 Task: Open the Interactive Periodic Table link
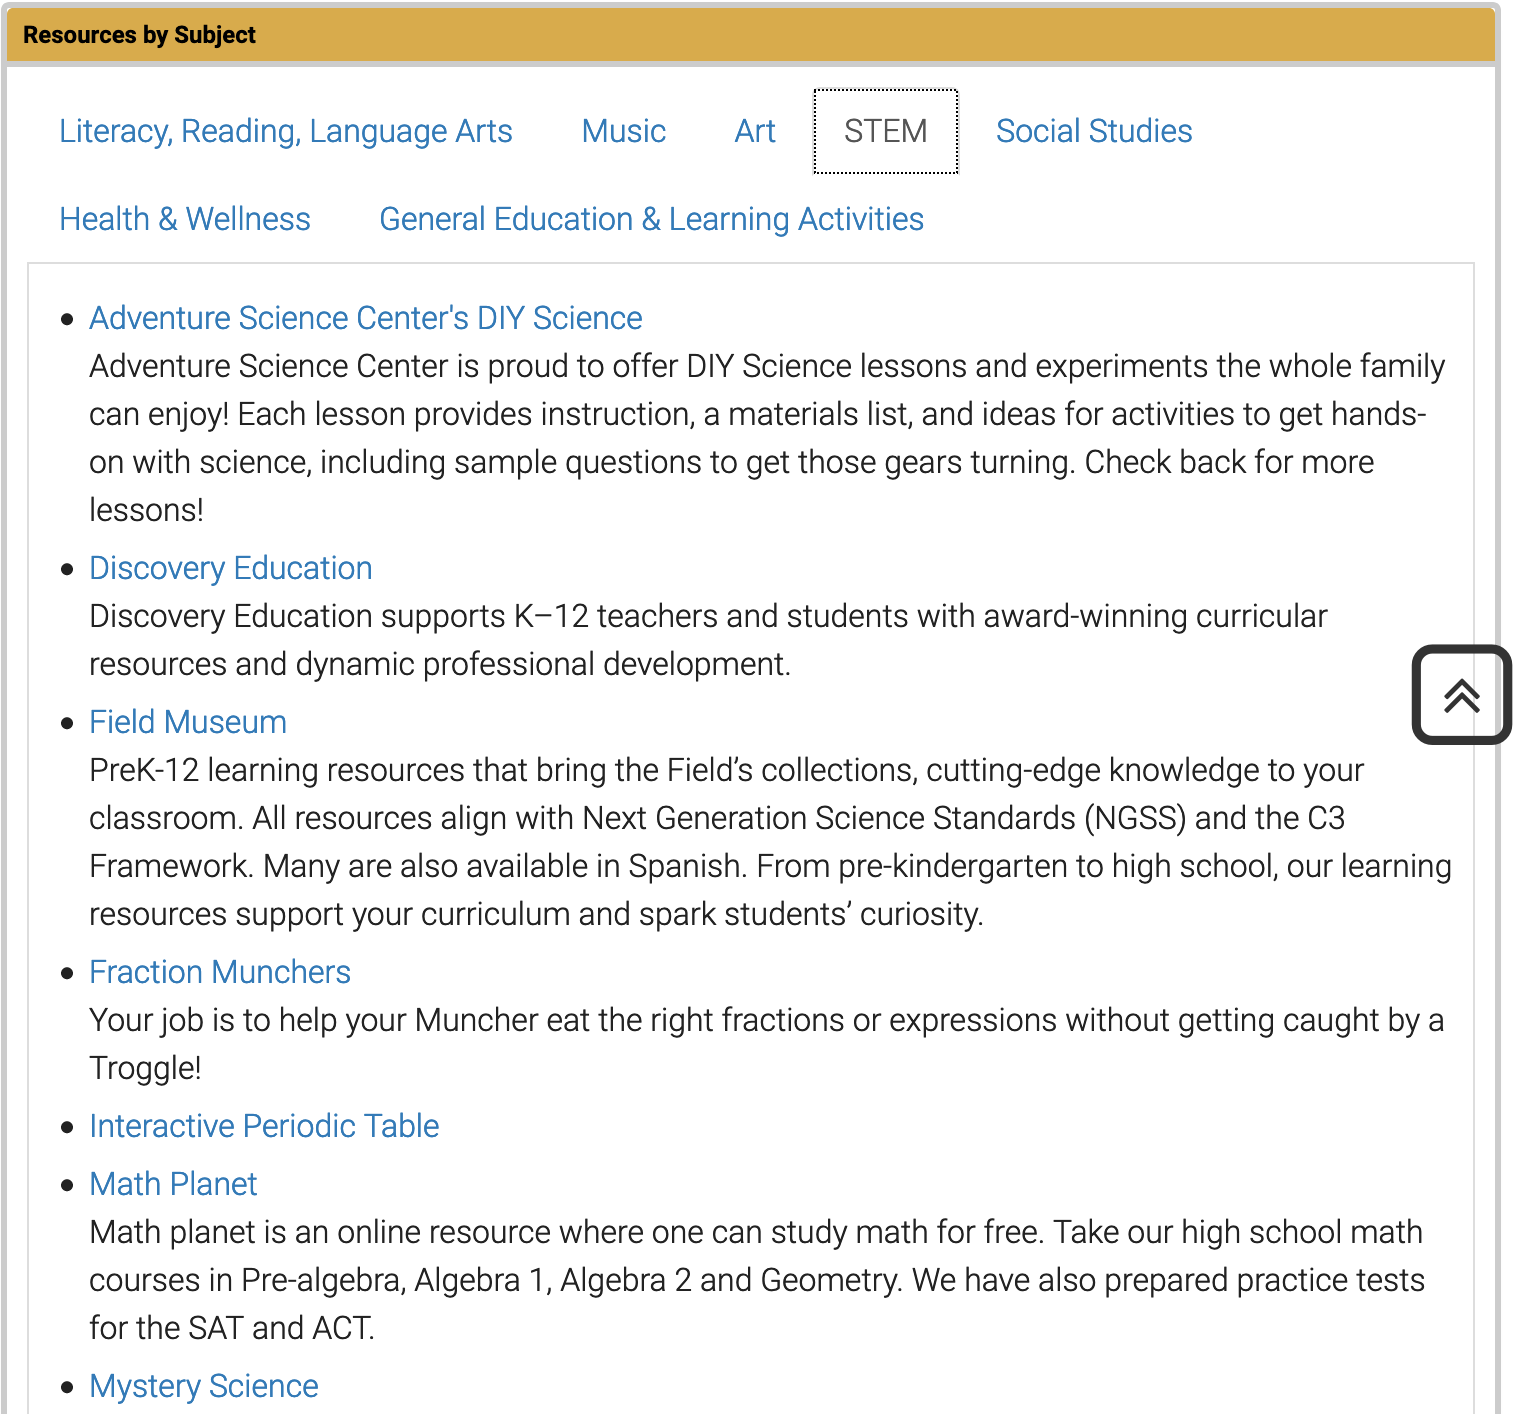pyautogui.click(x=264, y=1126)
